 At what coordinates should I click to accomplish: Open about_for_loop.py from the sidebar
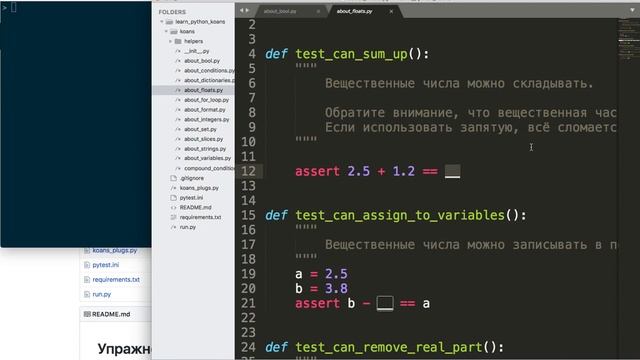coord(207,100)
